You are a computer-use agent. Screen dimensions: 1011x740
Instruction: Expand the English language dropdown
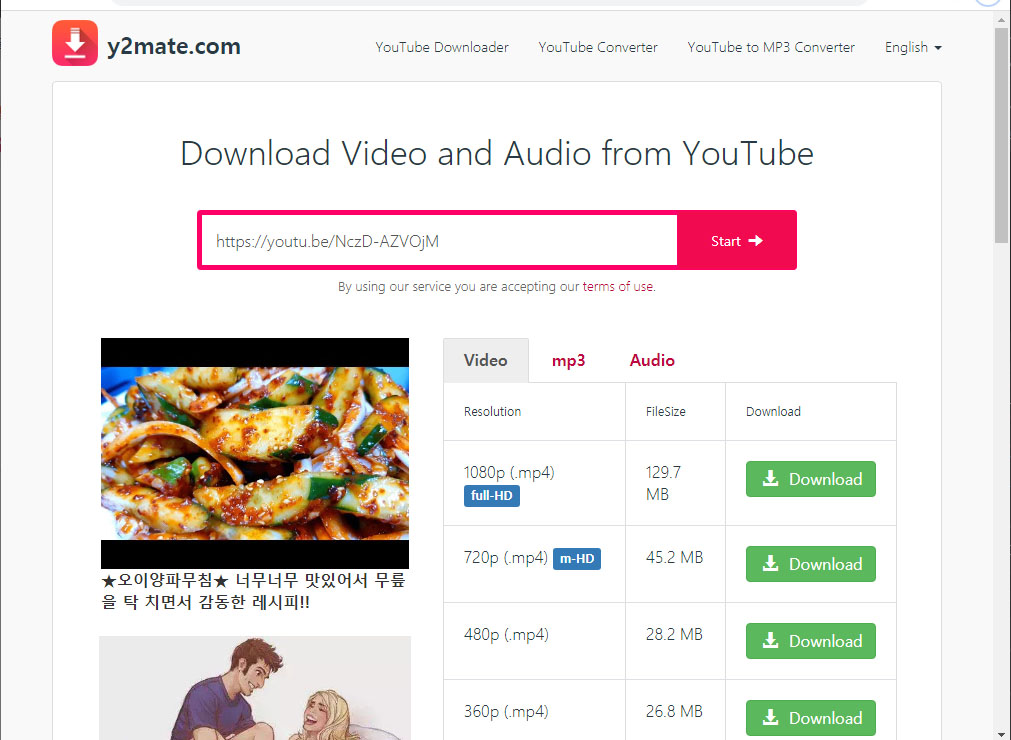[913, 47]
